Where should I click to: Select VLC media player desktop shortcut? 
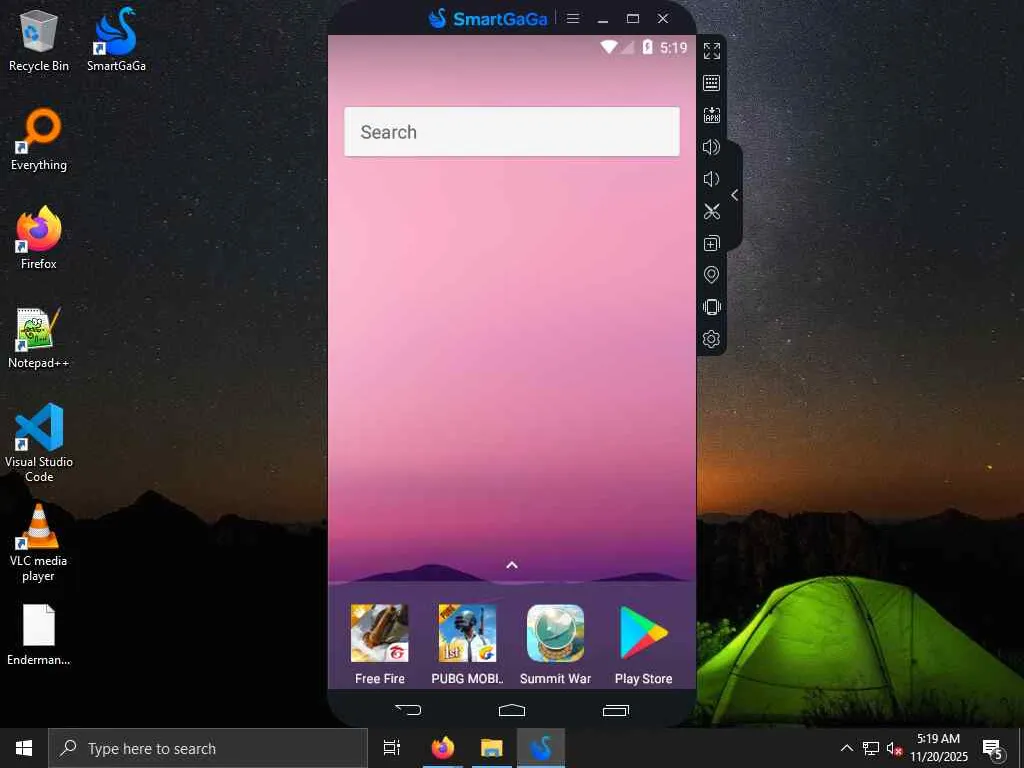[x=39, y=543]
